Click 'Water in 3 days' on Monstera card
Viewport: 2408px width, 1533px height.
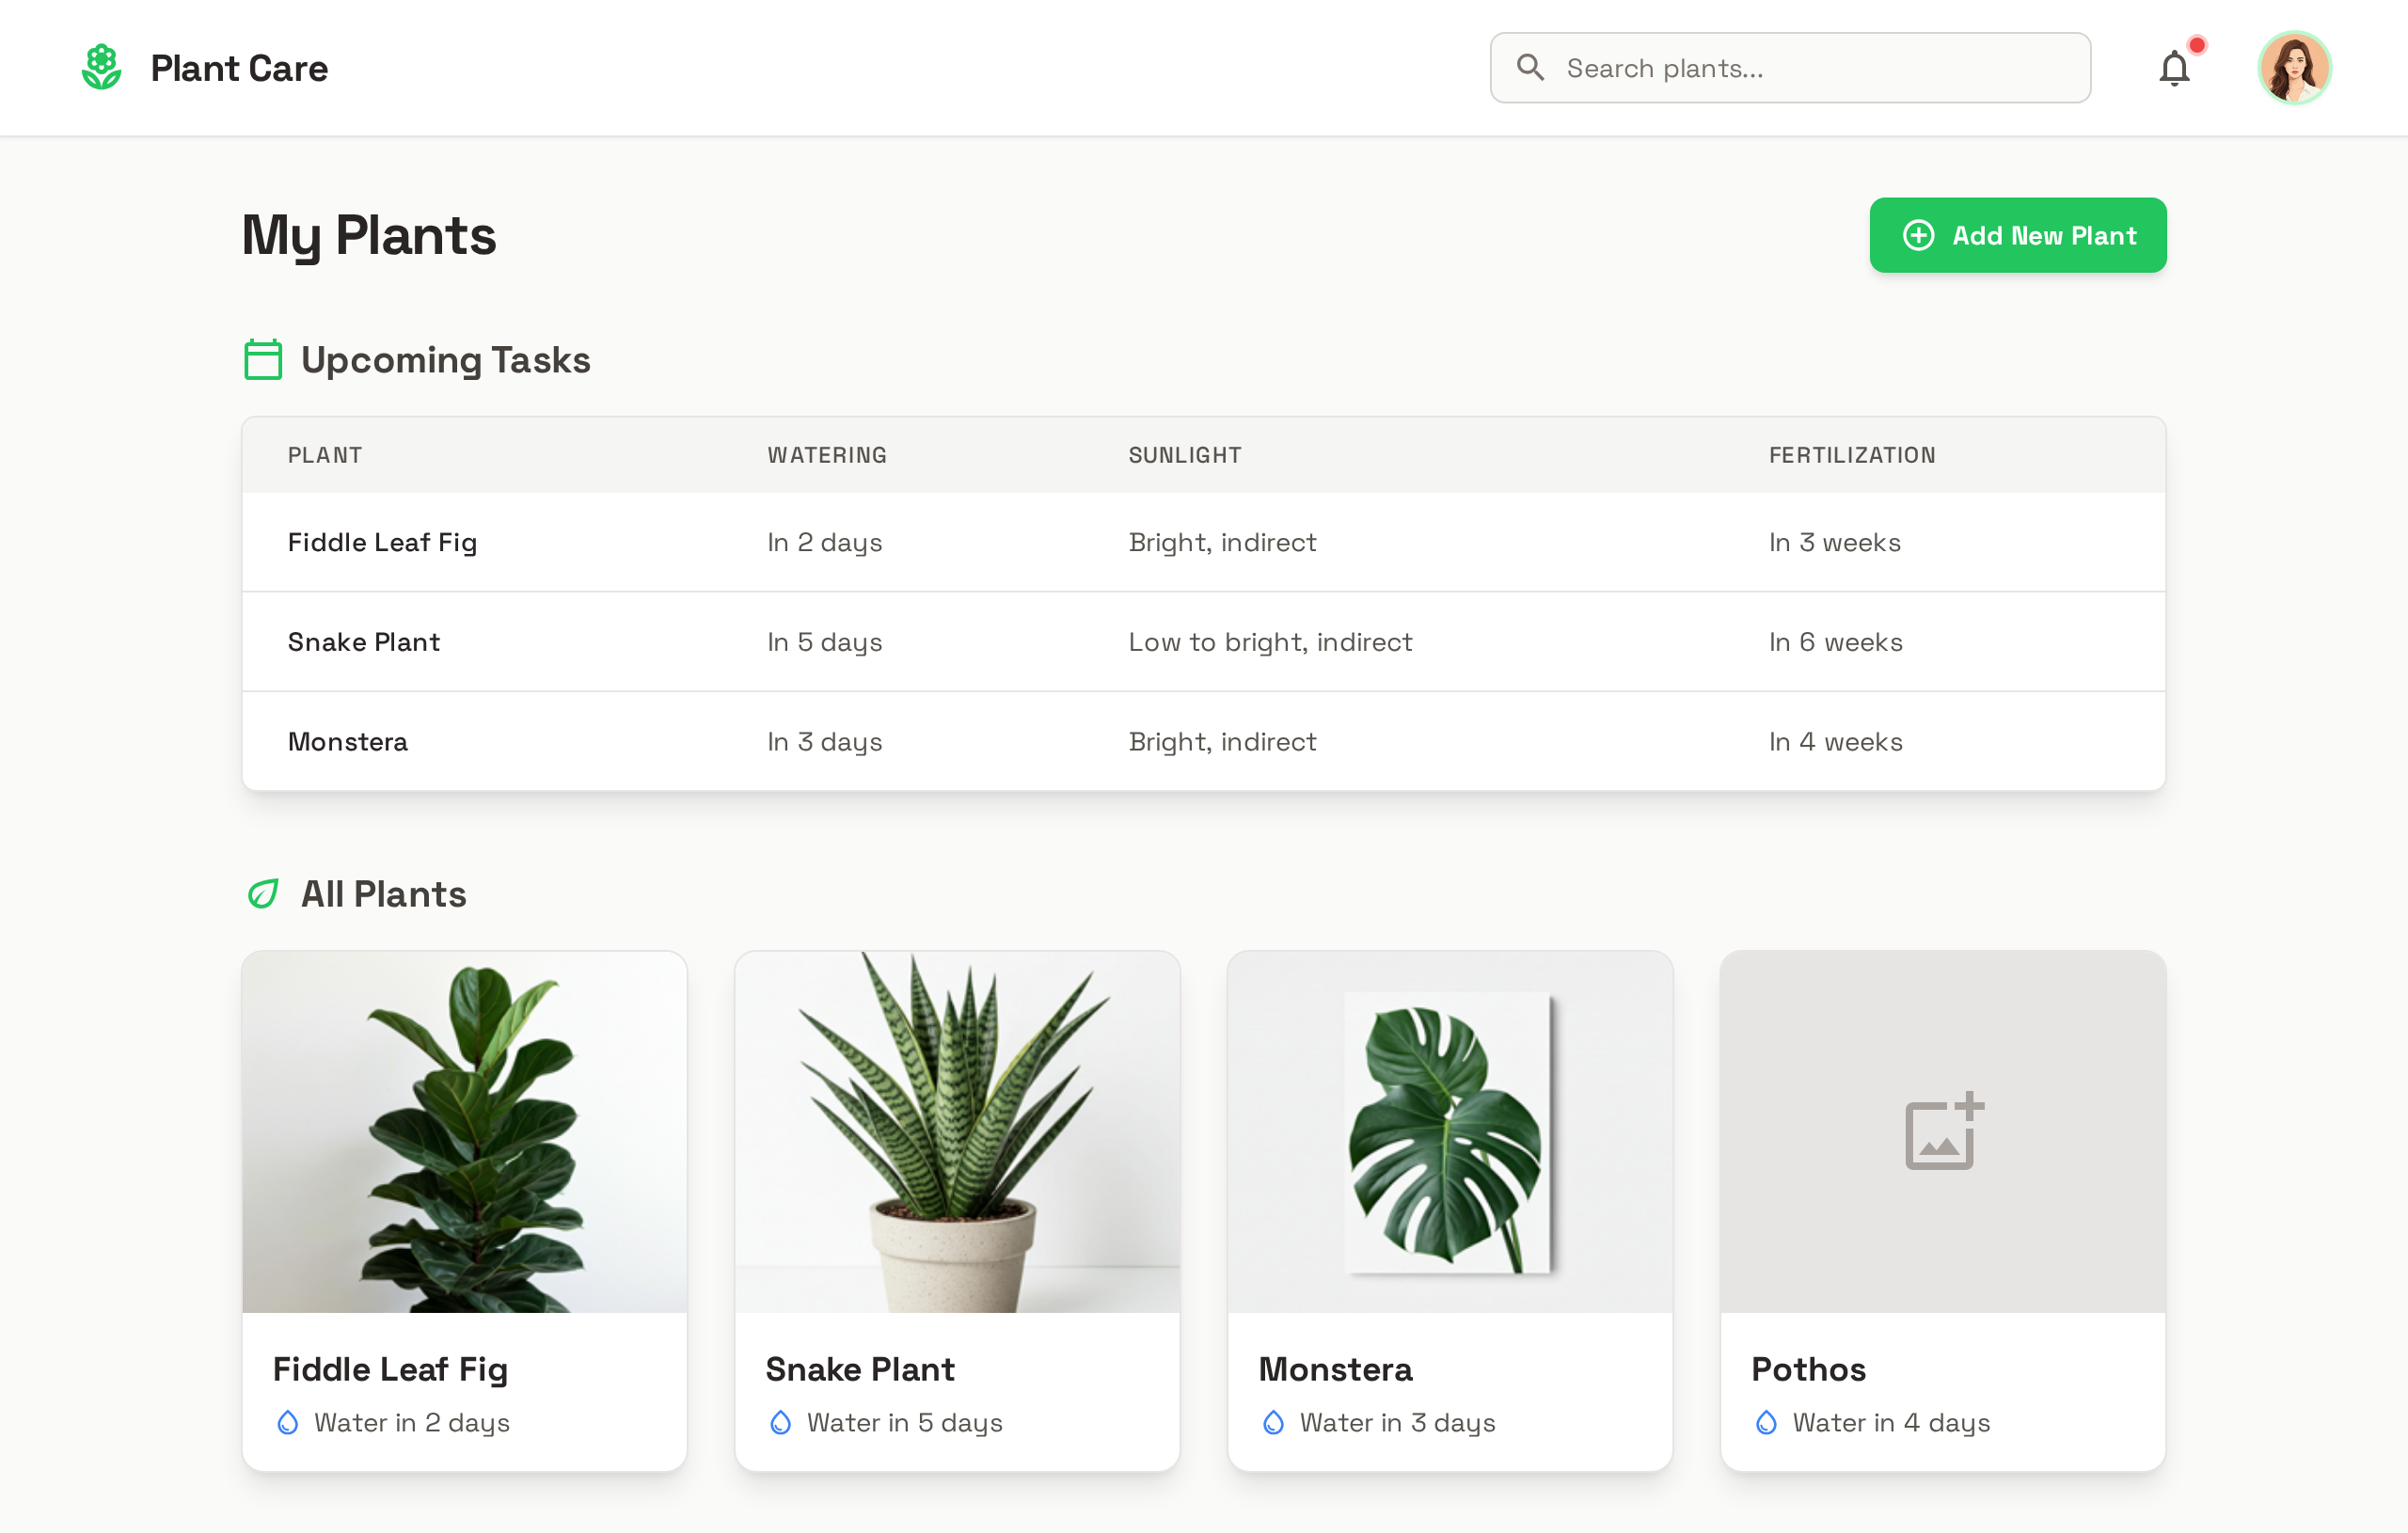point(1398,1422)
